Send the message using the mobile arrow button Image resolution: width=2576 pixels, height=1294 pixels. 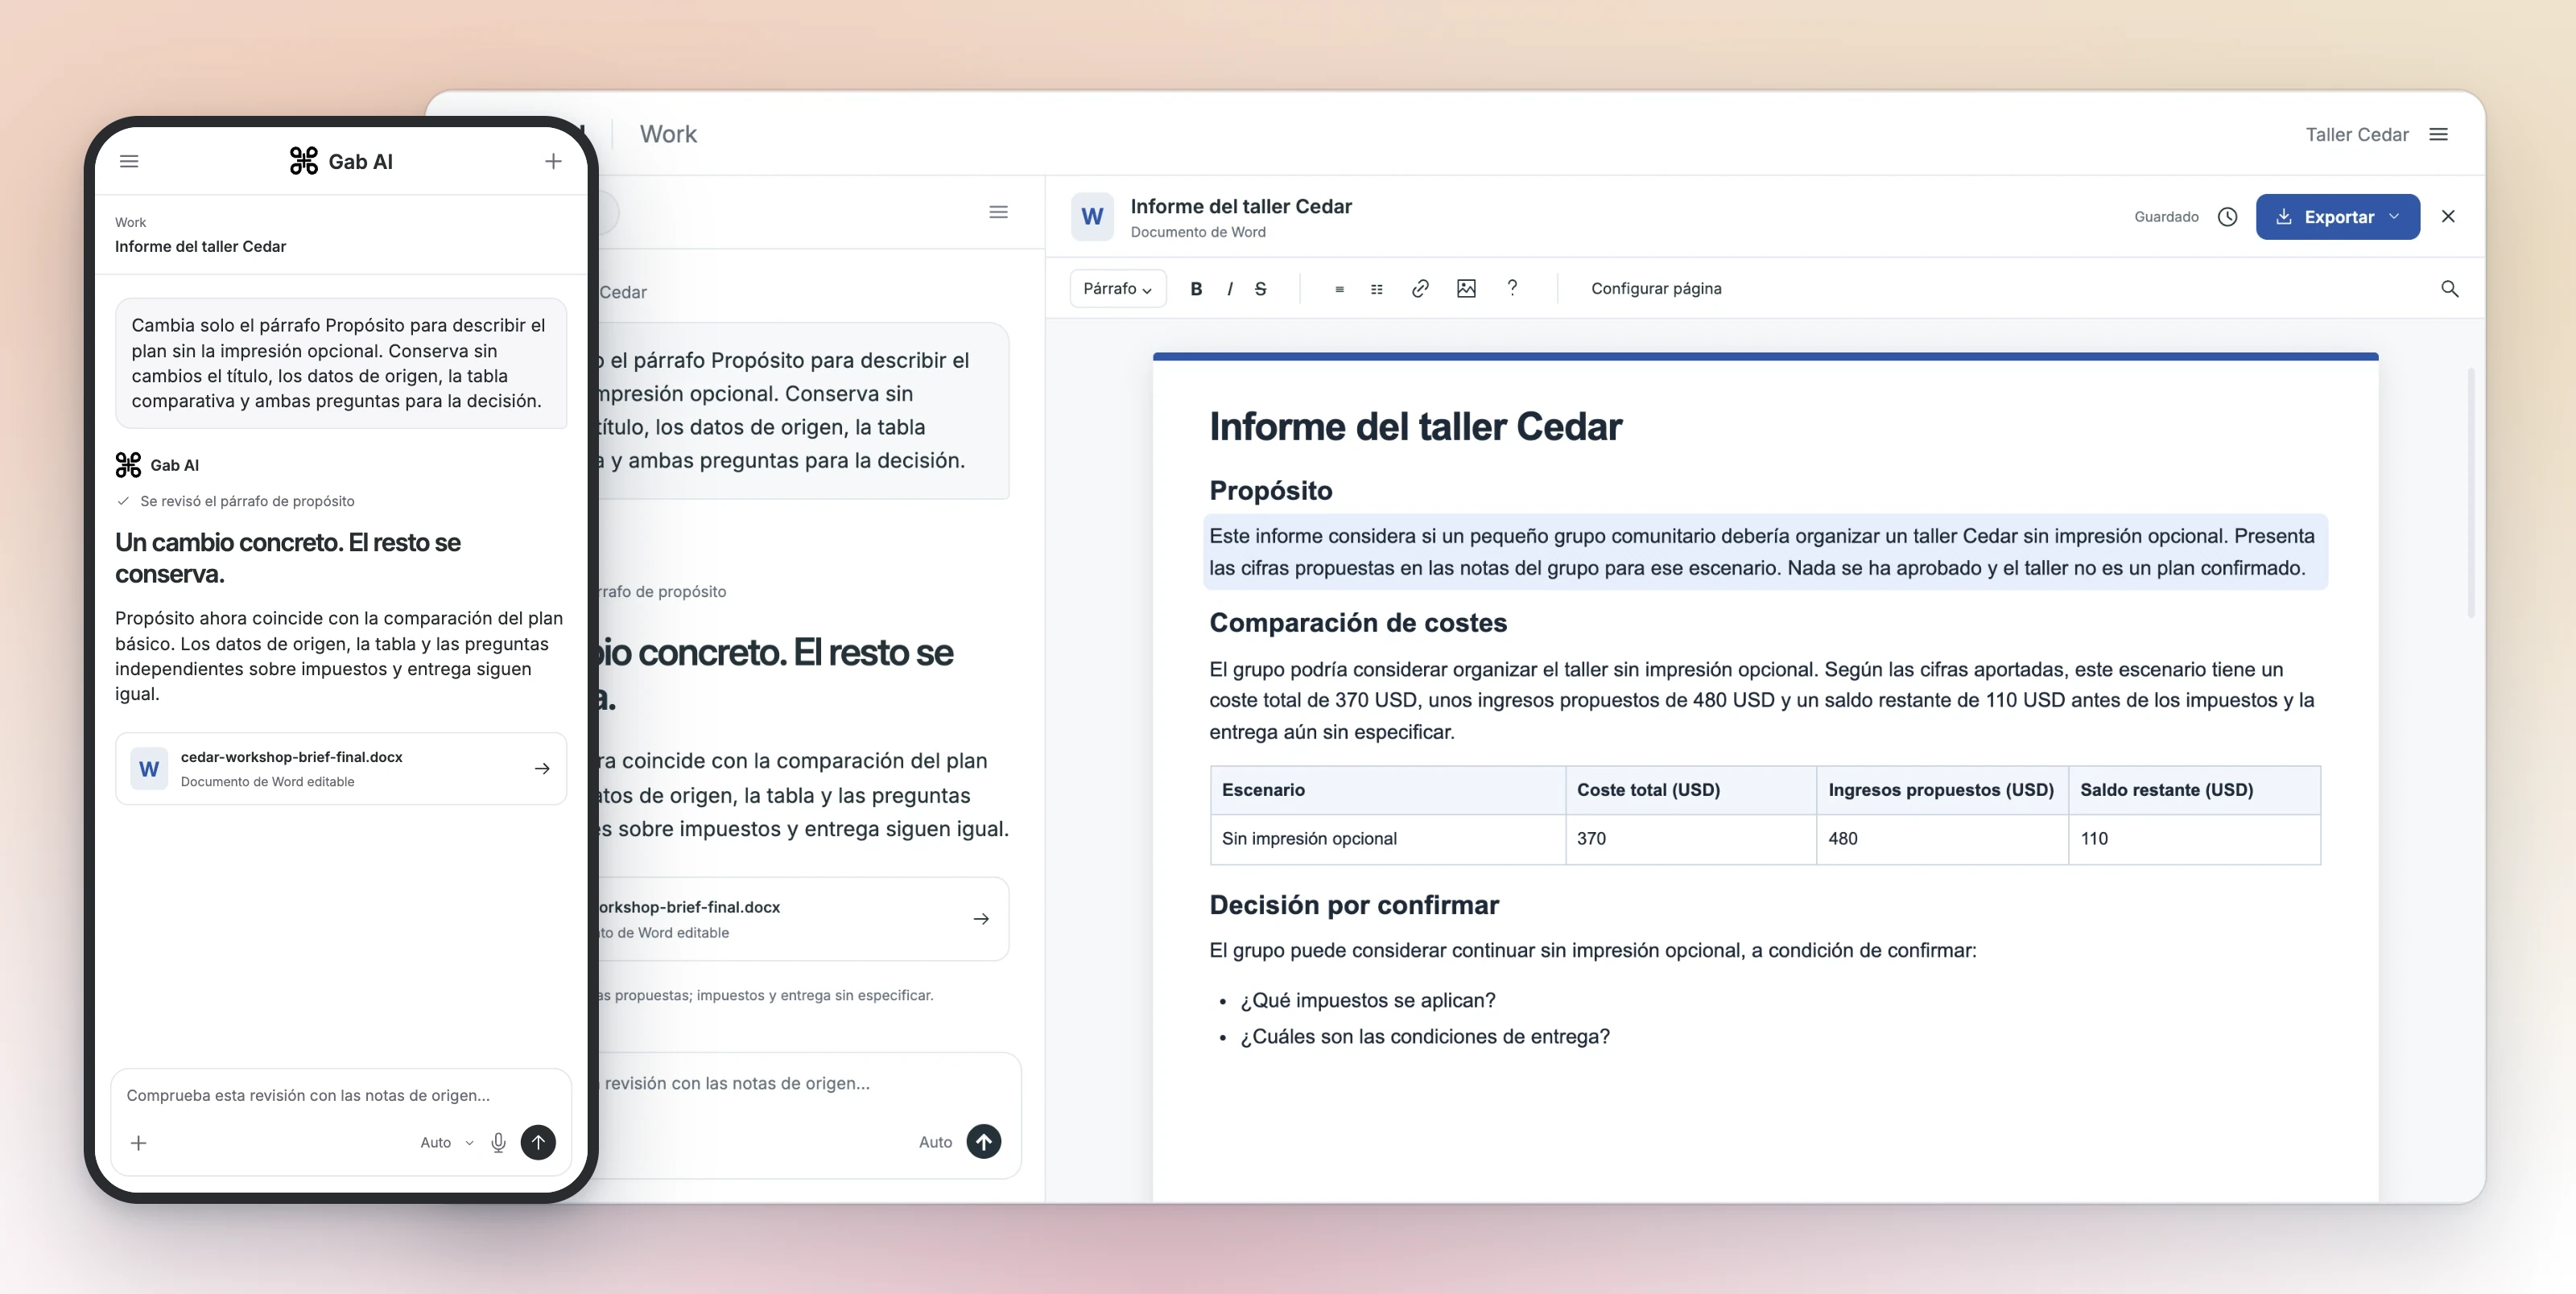click(538, 1142)
